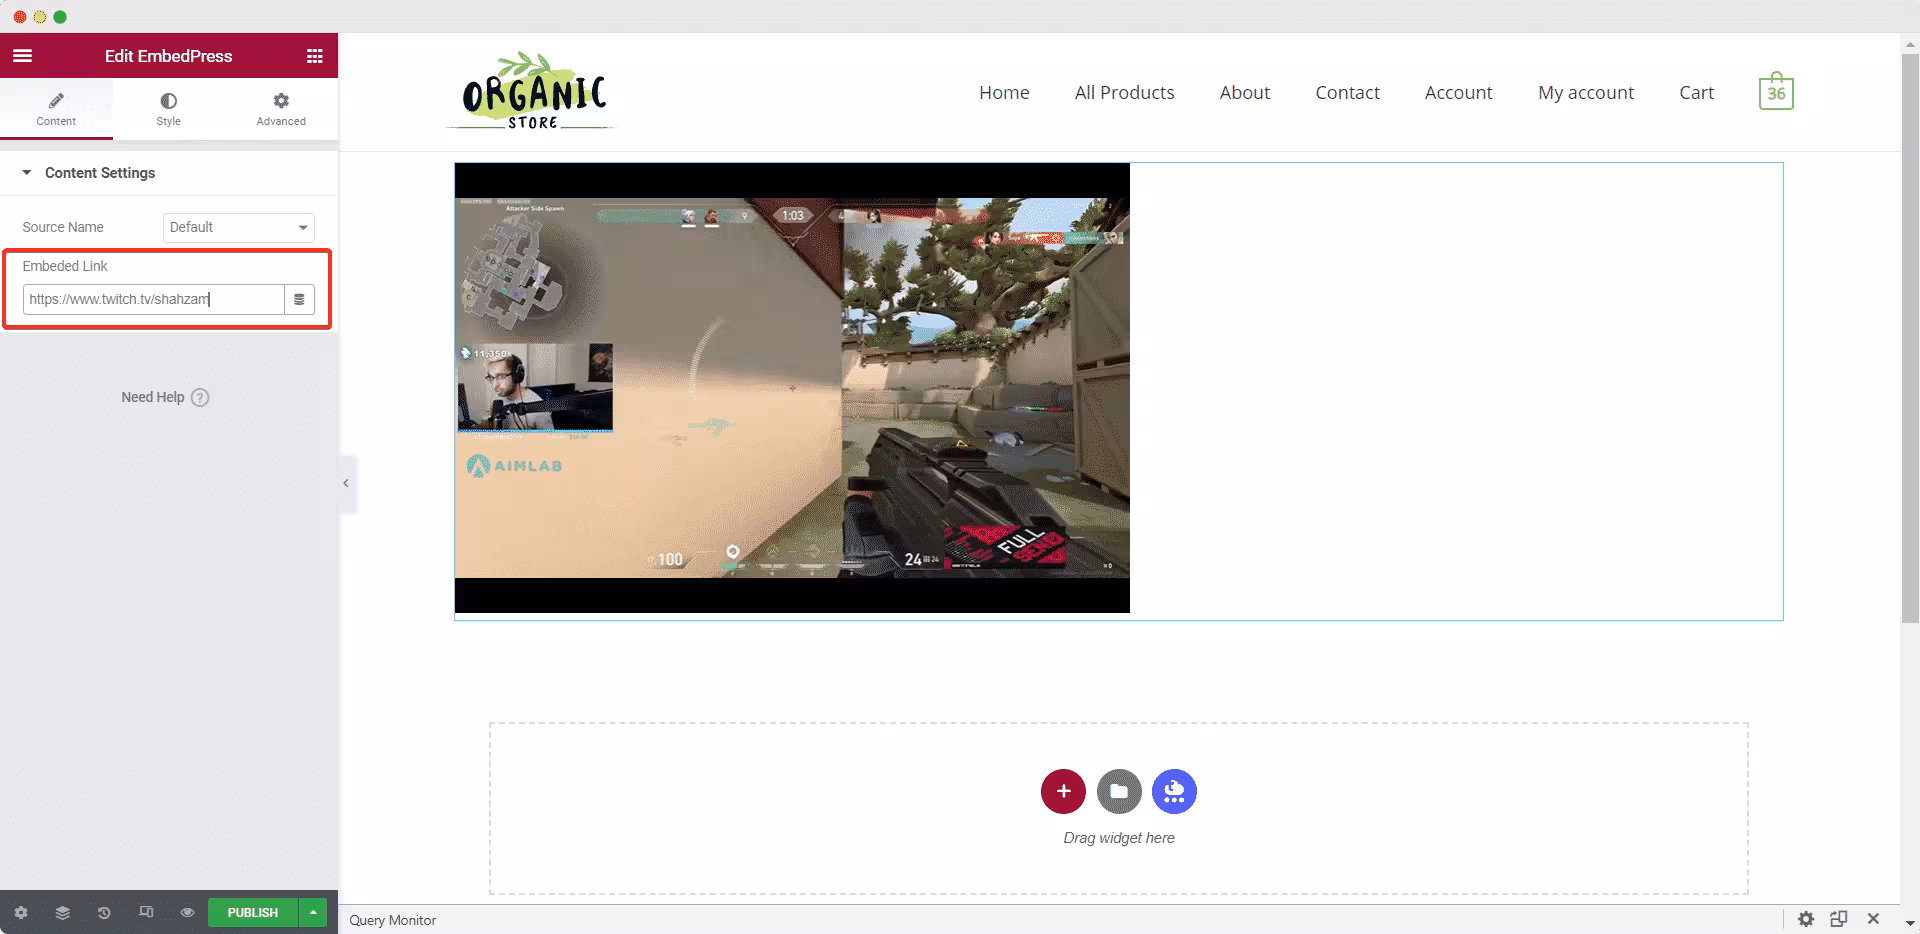Open Query Monitor settings gear
This screenshot has width=1920, height=934.
click(x=1806, y=919)
